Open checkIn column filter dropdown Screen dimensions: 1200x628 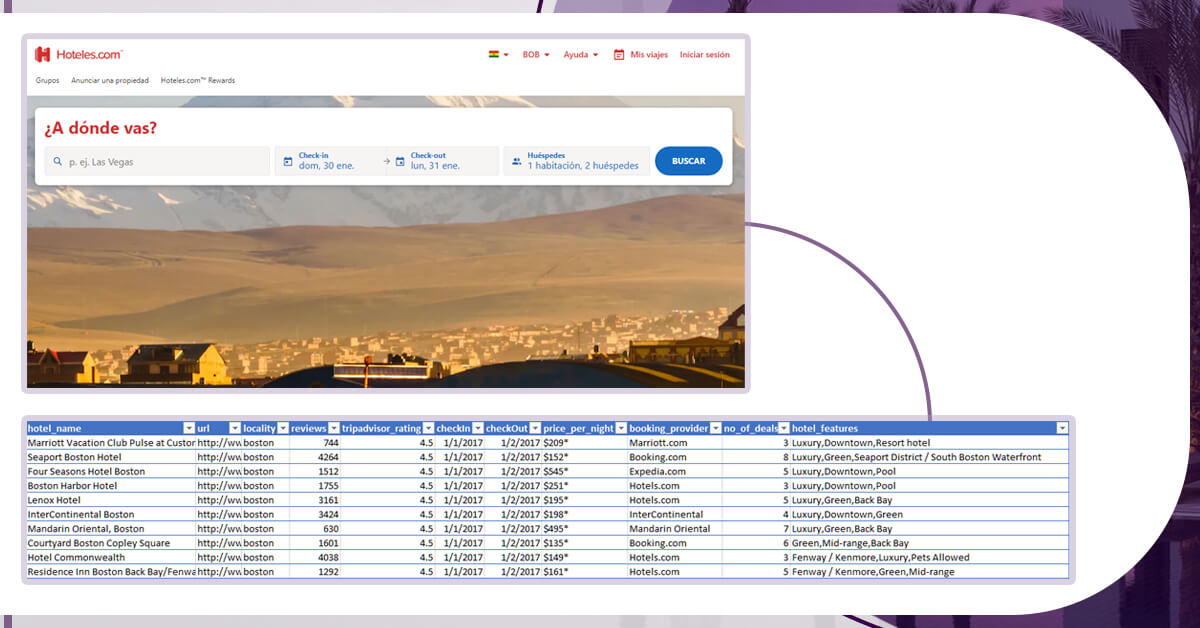pos(478,428)
